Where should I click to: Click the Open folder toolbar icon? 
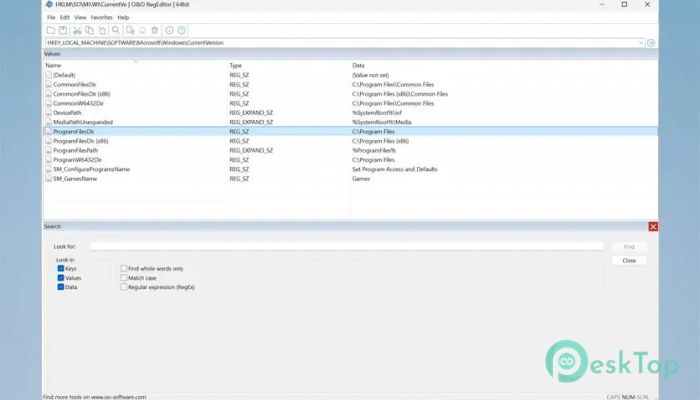[50, 30]
